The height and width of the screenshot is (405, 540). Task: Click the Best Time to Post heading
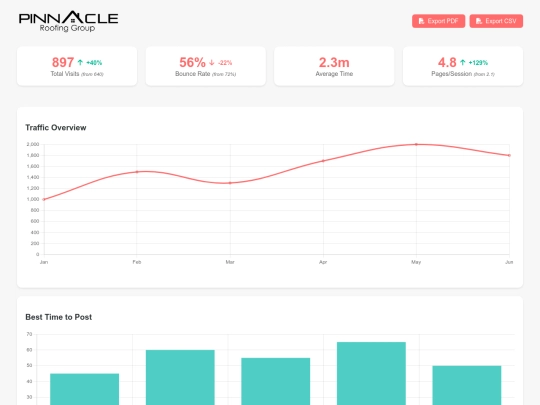(59, 317)
